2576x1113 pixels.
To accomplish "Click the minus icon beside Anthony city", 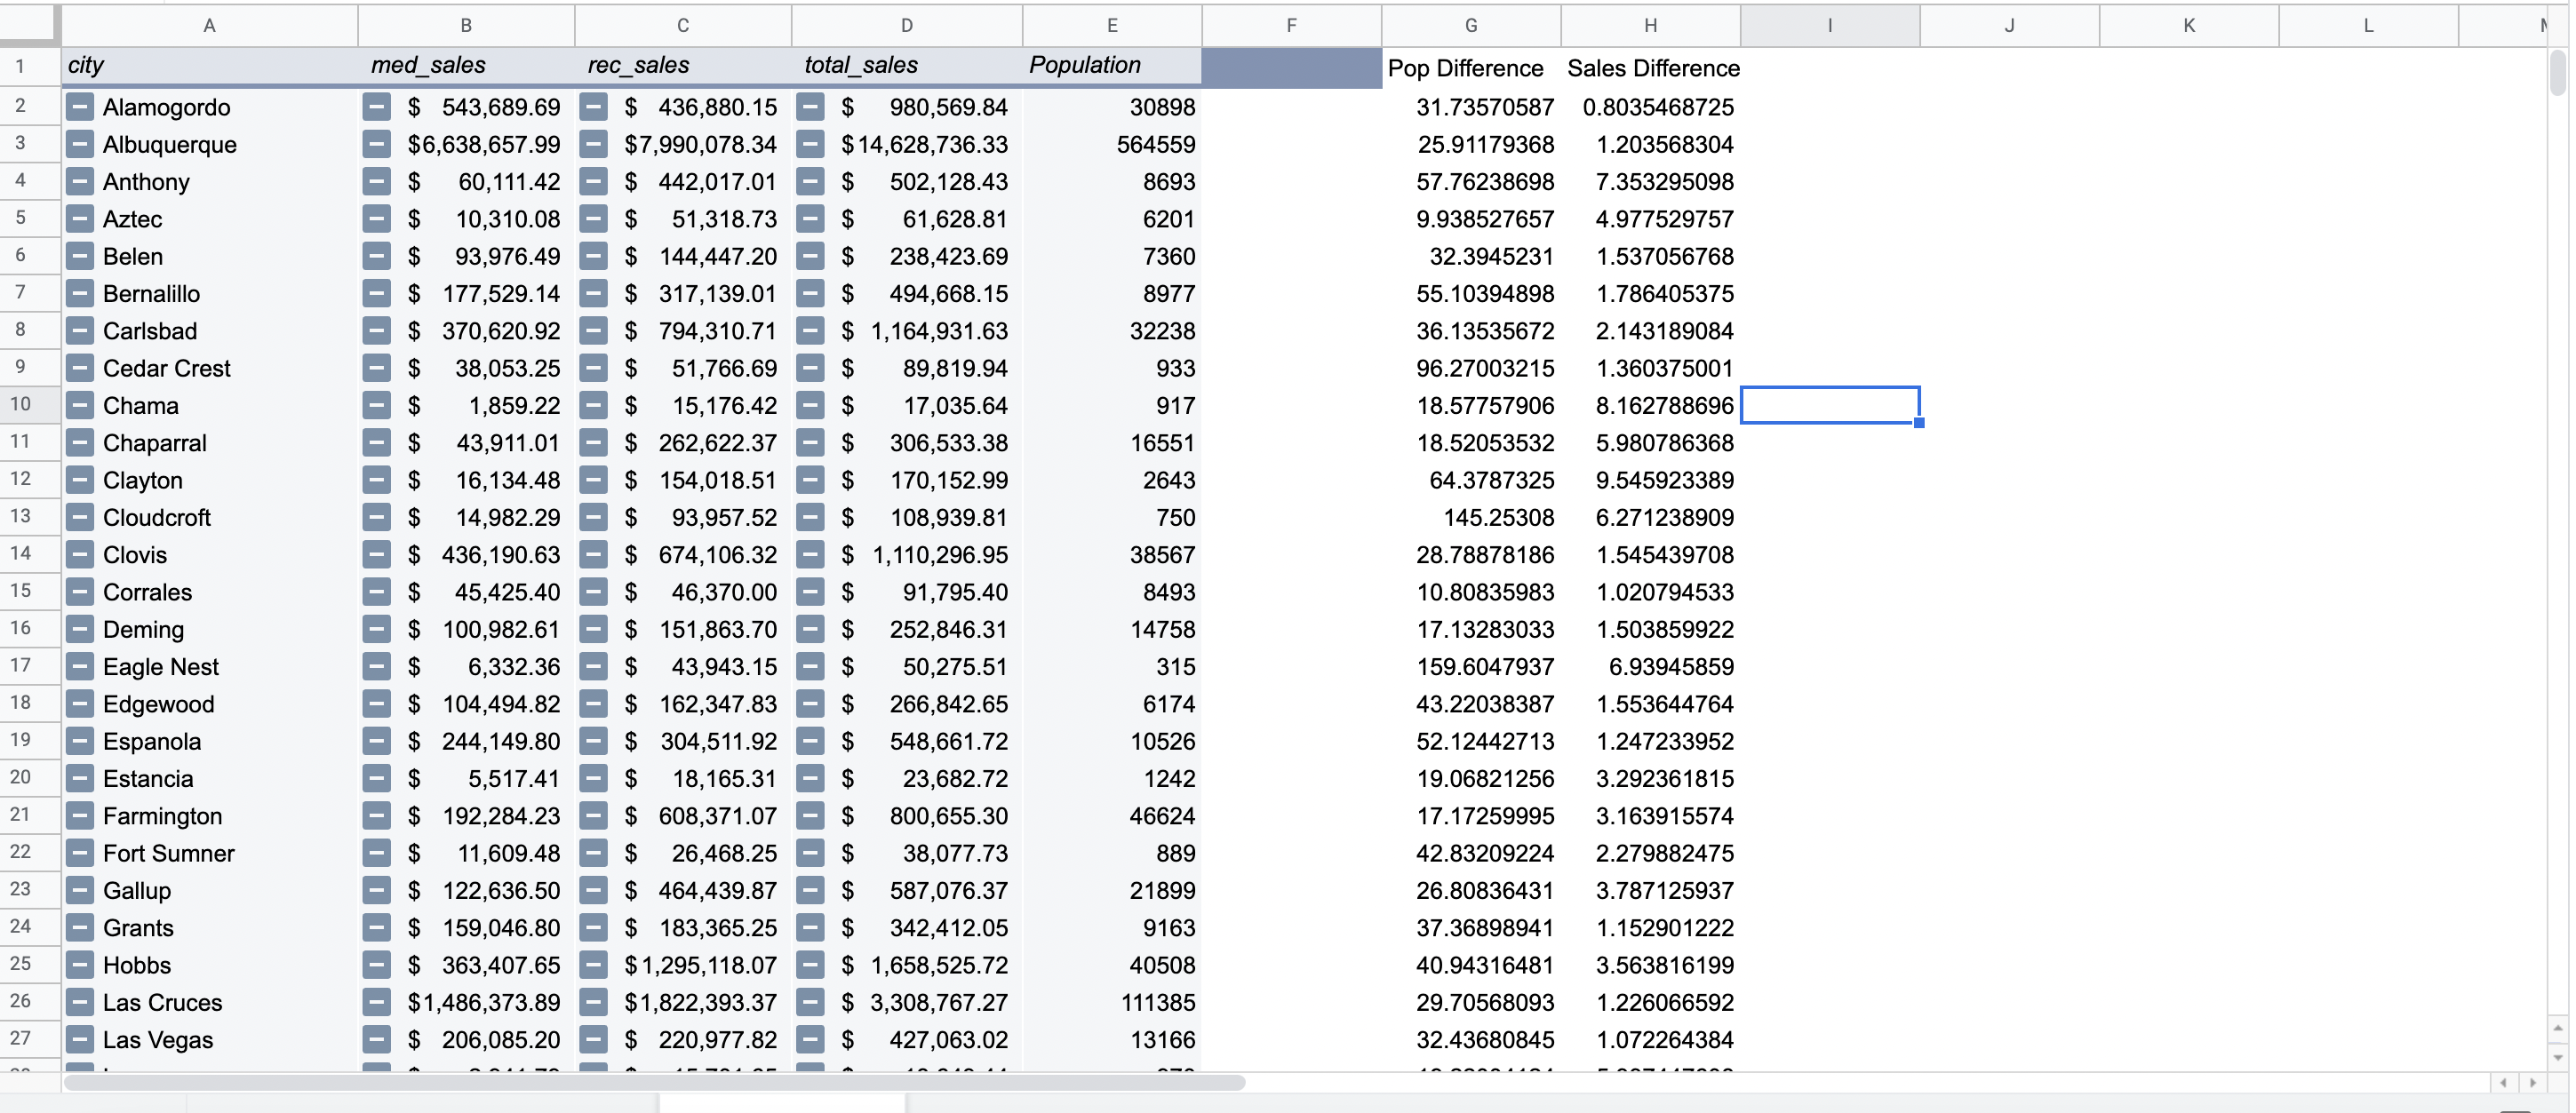I will [x=80, y=182].
